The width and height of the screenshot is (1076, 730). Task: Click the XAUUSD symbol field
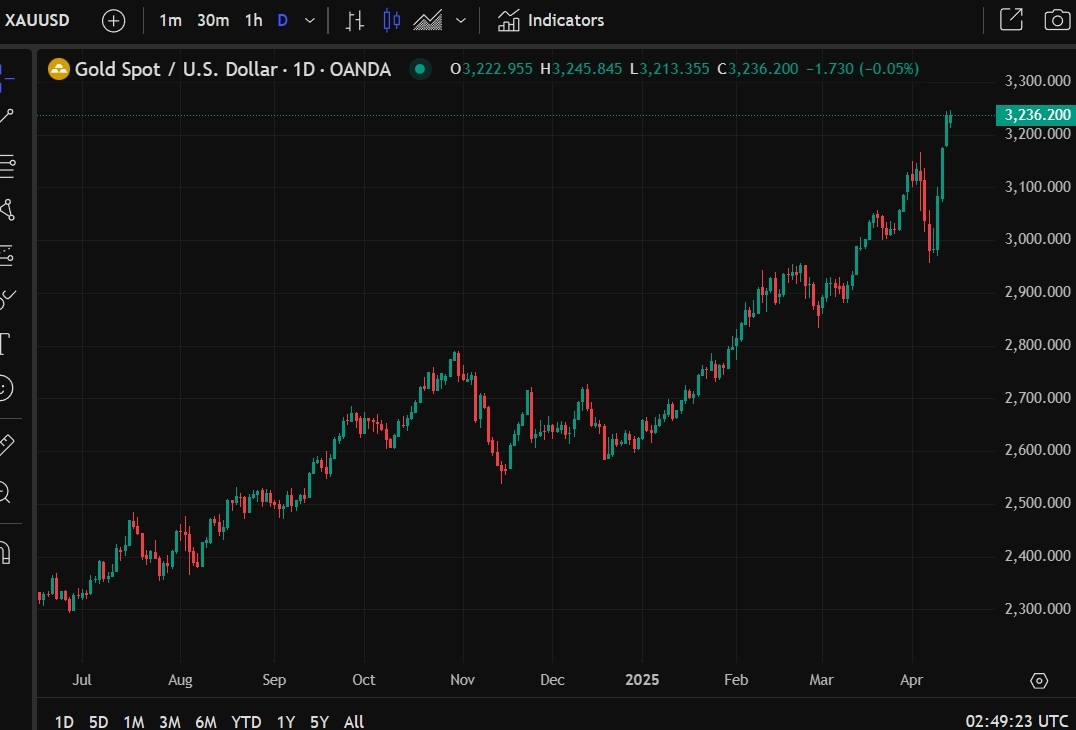tap(38, 19)
